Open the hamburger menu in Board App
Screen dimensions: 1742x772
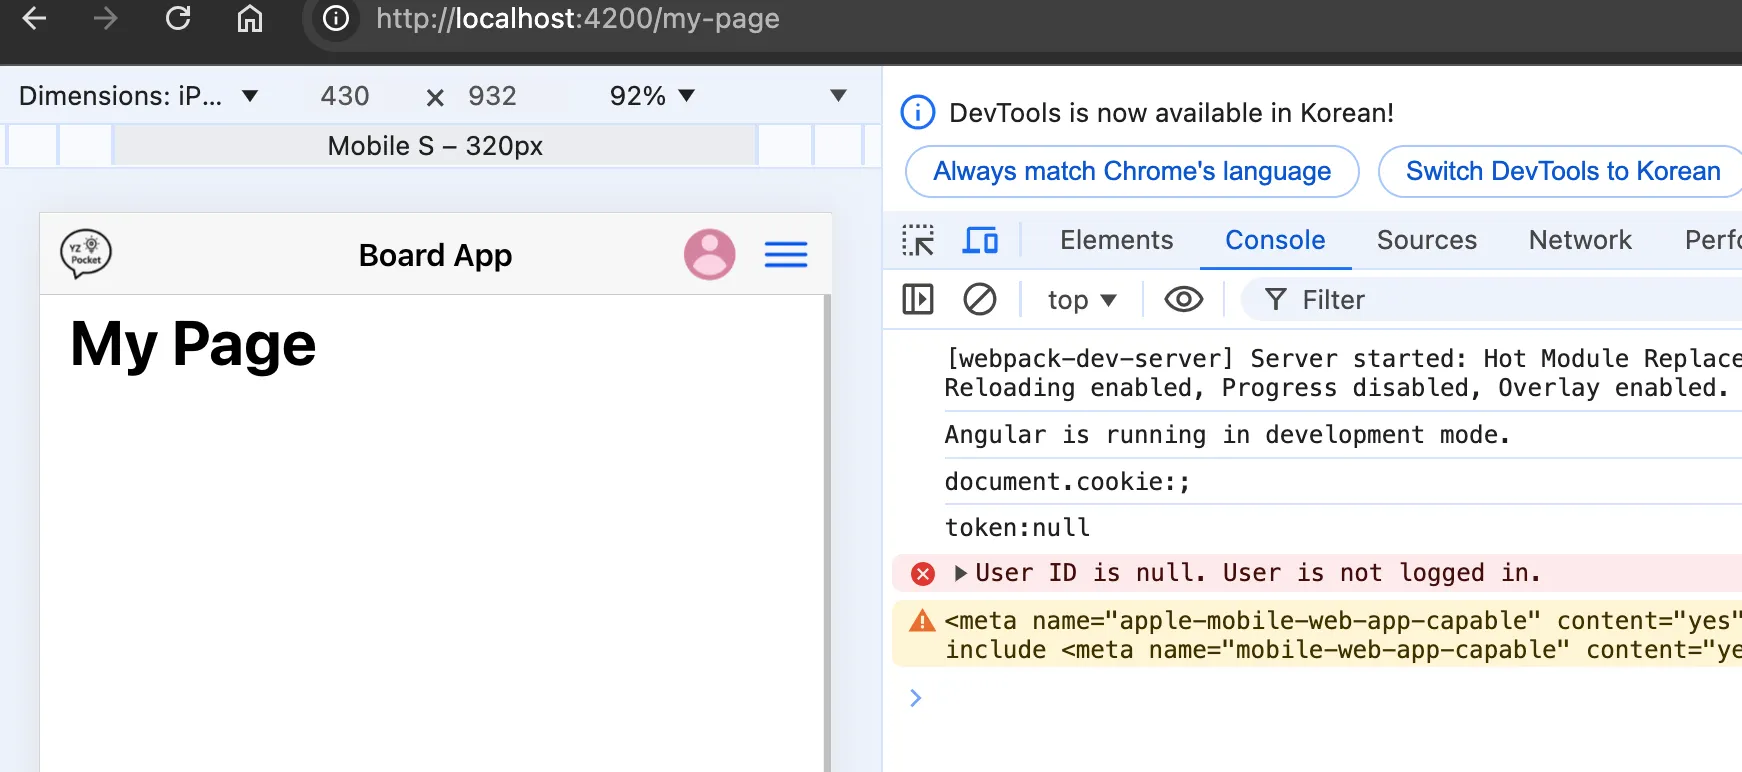pos(786,255)
